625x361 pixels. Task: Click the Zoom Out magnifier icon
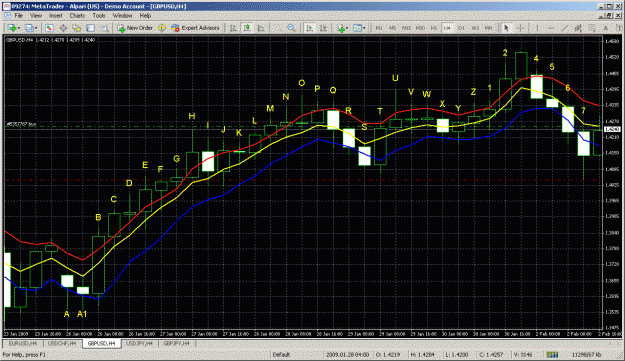click(x=292, y=28)
